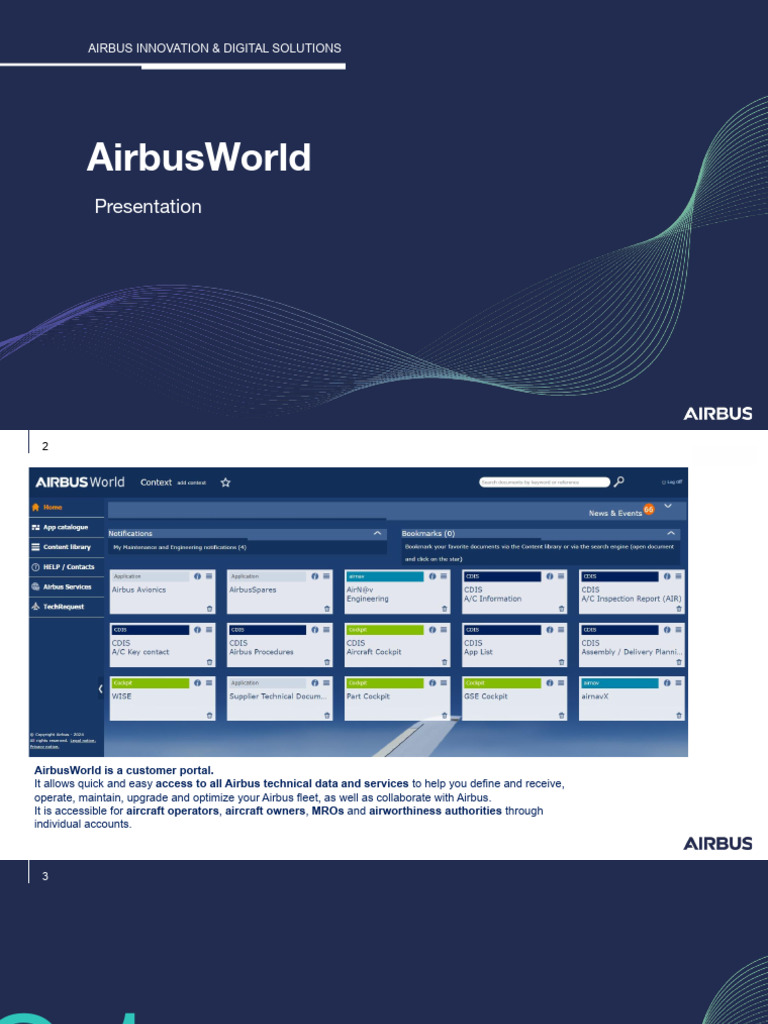Click the document search input field
Viewport: 768px width, 1024px height.
click(545, 482)
